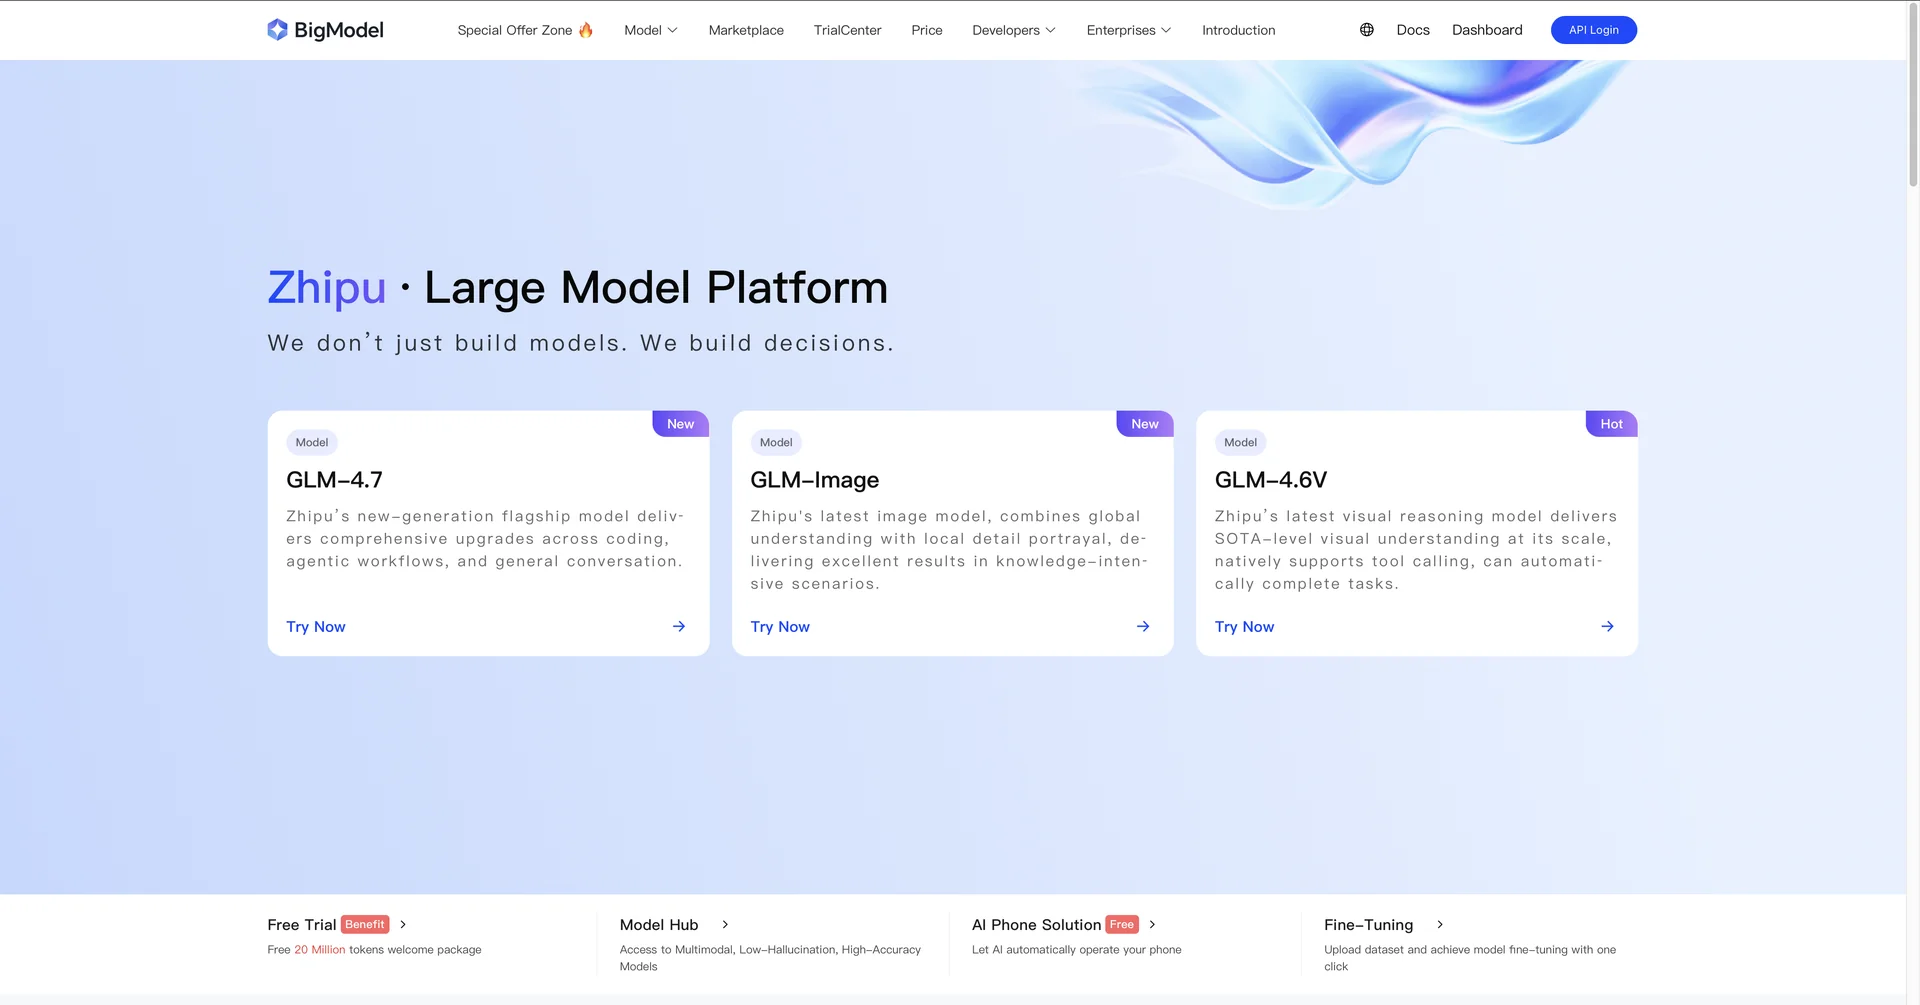Open the Docs page
This screenshot has height=1005, width=1920.
[x=1412, y=29]
